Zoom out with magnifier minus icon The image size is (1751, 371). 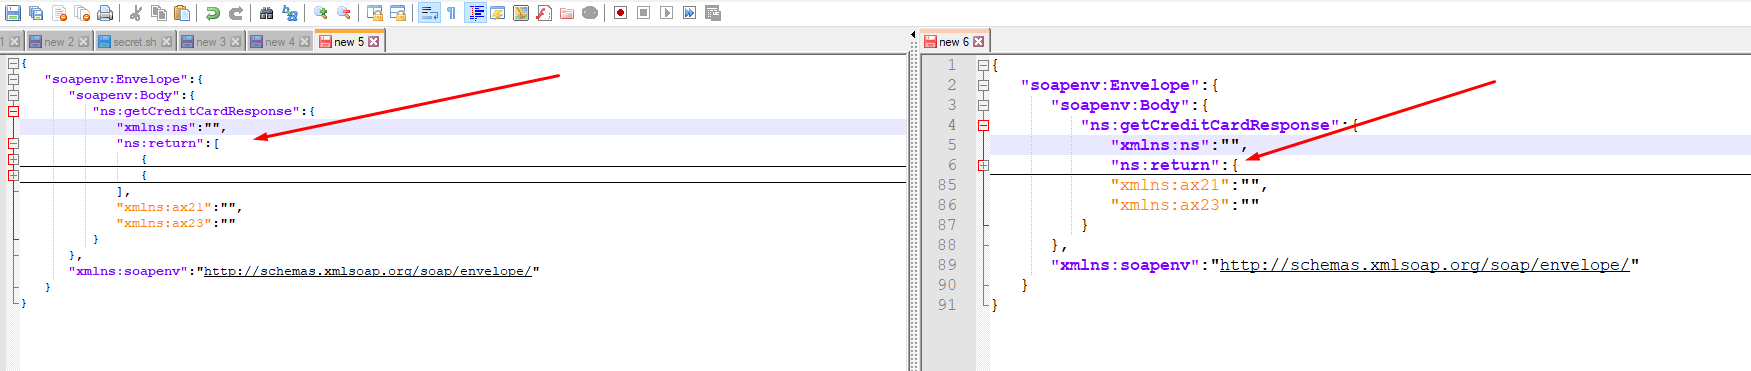tap(343, 13)
